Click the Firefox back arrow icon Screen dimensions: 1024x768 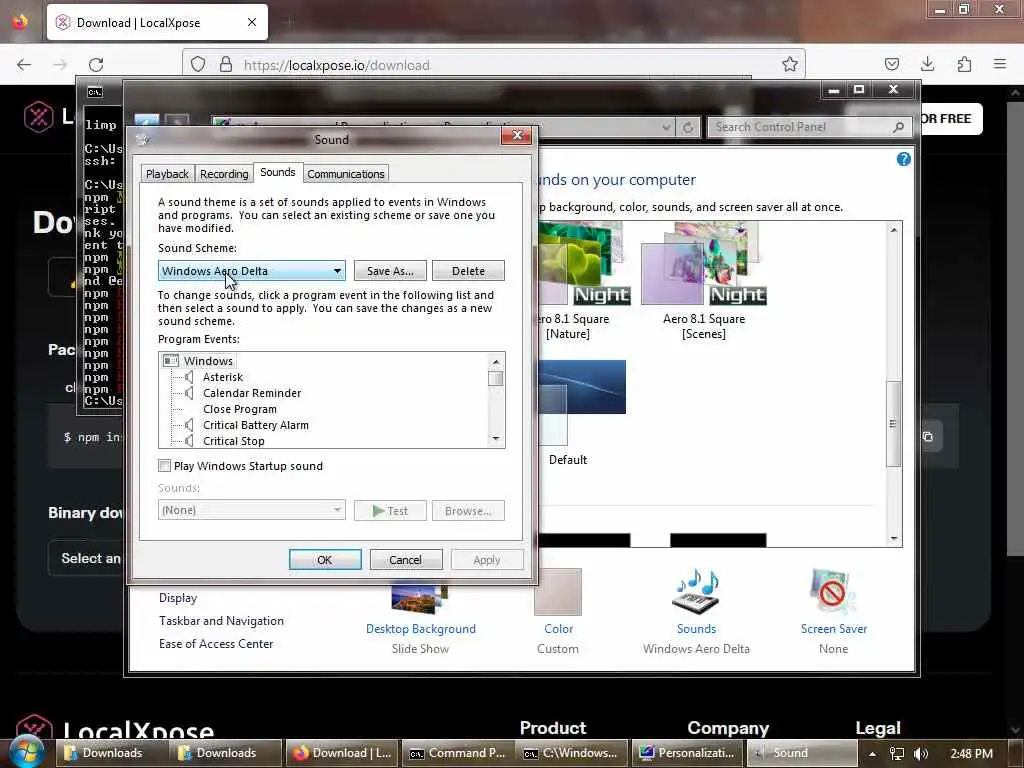click(24, 65)
